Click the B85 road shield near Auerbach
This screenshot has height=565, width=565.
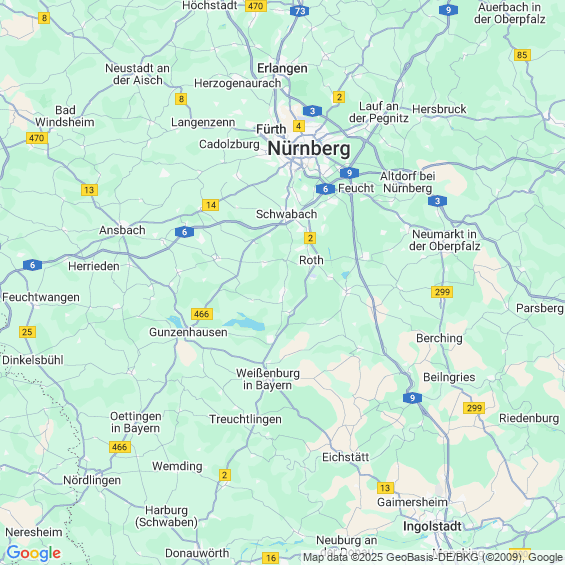[x=522, y=55]
